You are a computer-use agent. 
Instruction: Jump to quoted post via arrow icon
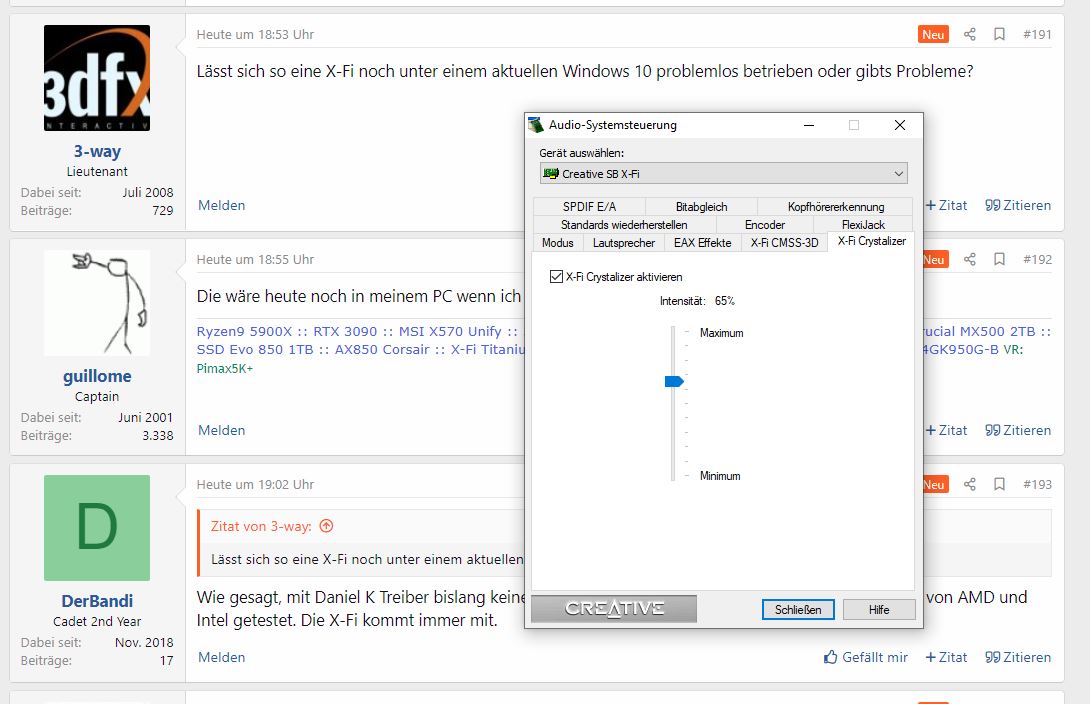[326, 526]
